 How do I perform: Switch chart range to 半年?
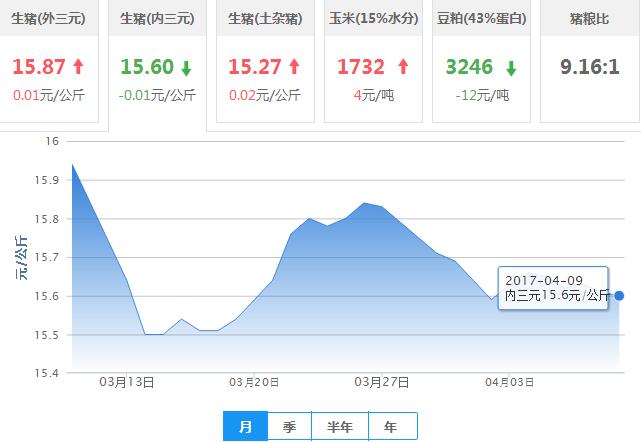[340, 426]
